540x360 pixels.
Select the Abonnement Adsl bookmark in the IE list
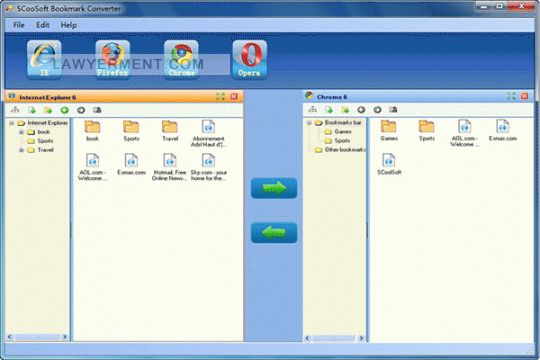(208, 134)
